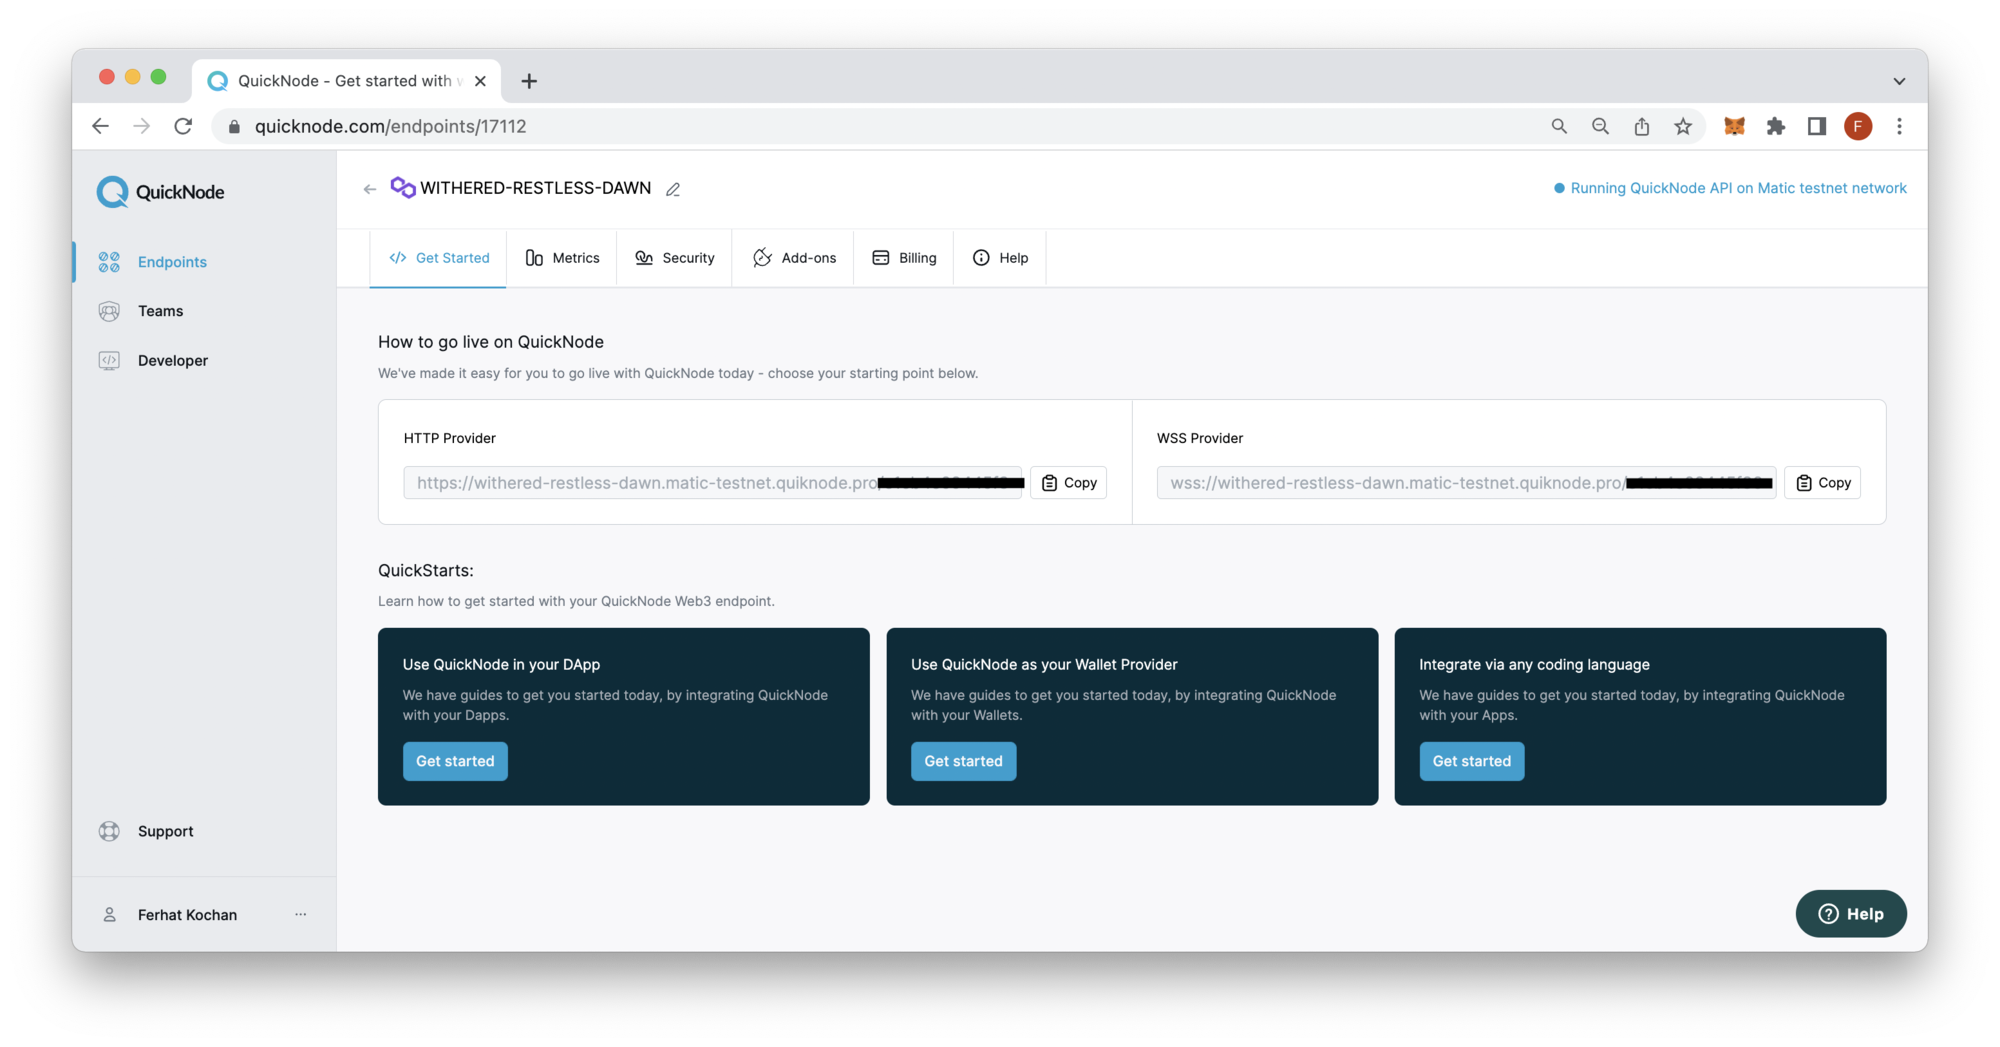Click the pencil icon to rename endpoint
The height and width of the screenshot is (1047, 2000).
pos(673,189)
